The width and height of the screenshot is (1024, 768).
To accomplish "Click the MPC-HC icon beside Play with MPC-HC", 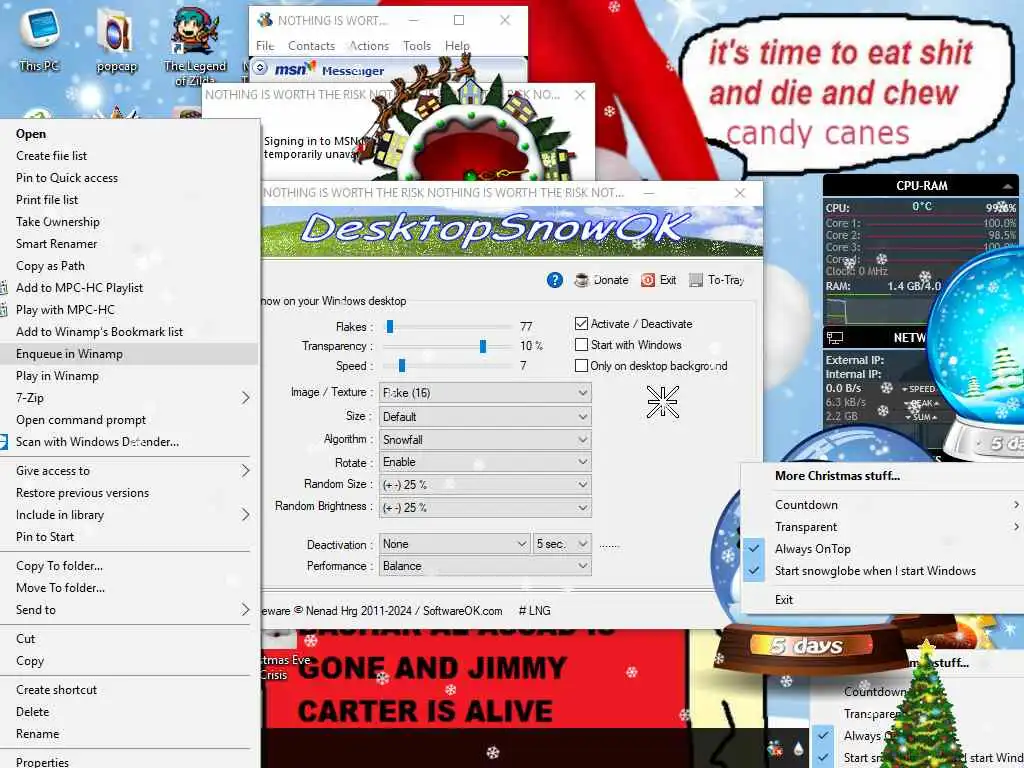I will coord(4,310).
